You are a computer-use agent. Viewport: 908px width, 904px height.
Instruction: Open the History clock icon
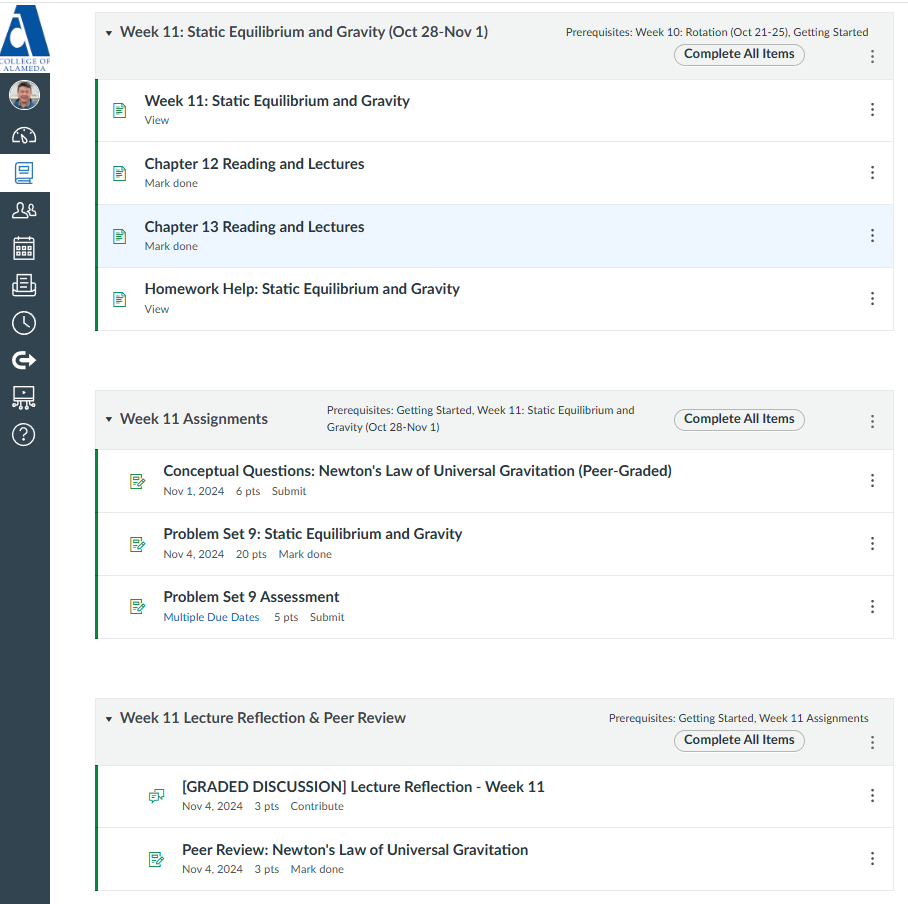24,323
